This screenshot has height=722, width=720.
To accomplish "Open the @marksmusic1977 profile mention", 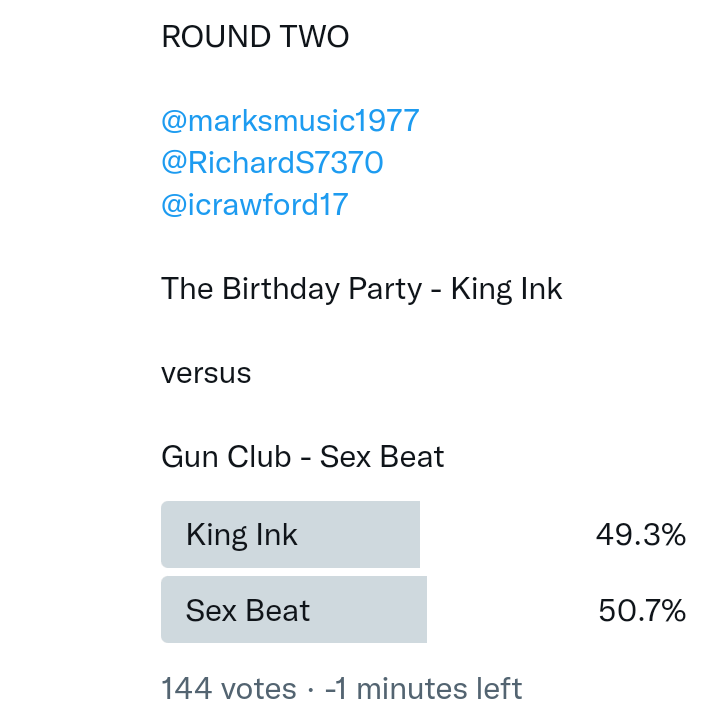I will point(290,121).
